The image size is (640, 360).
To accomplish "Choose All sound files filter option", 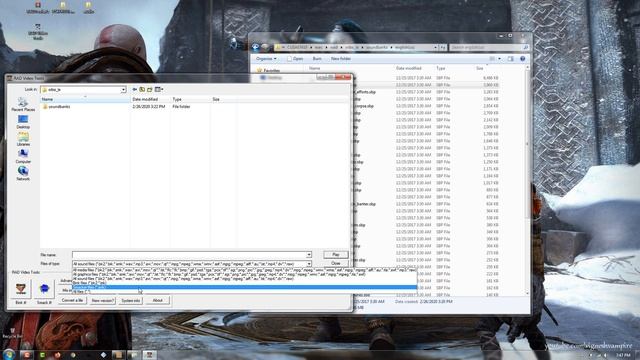I will tap(244, 279).
